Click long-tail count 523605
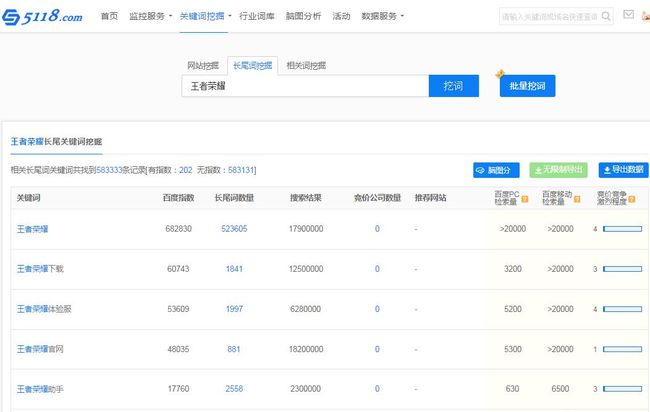This screenshot has width=650, height=412. [234, 229]
